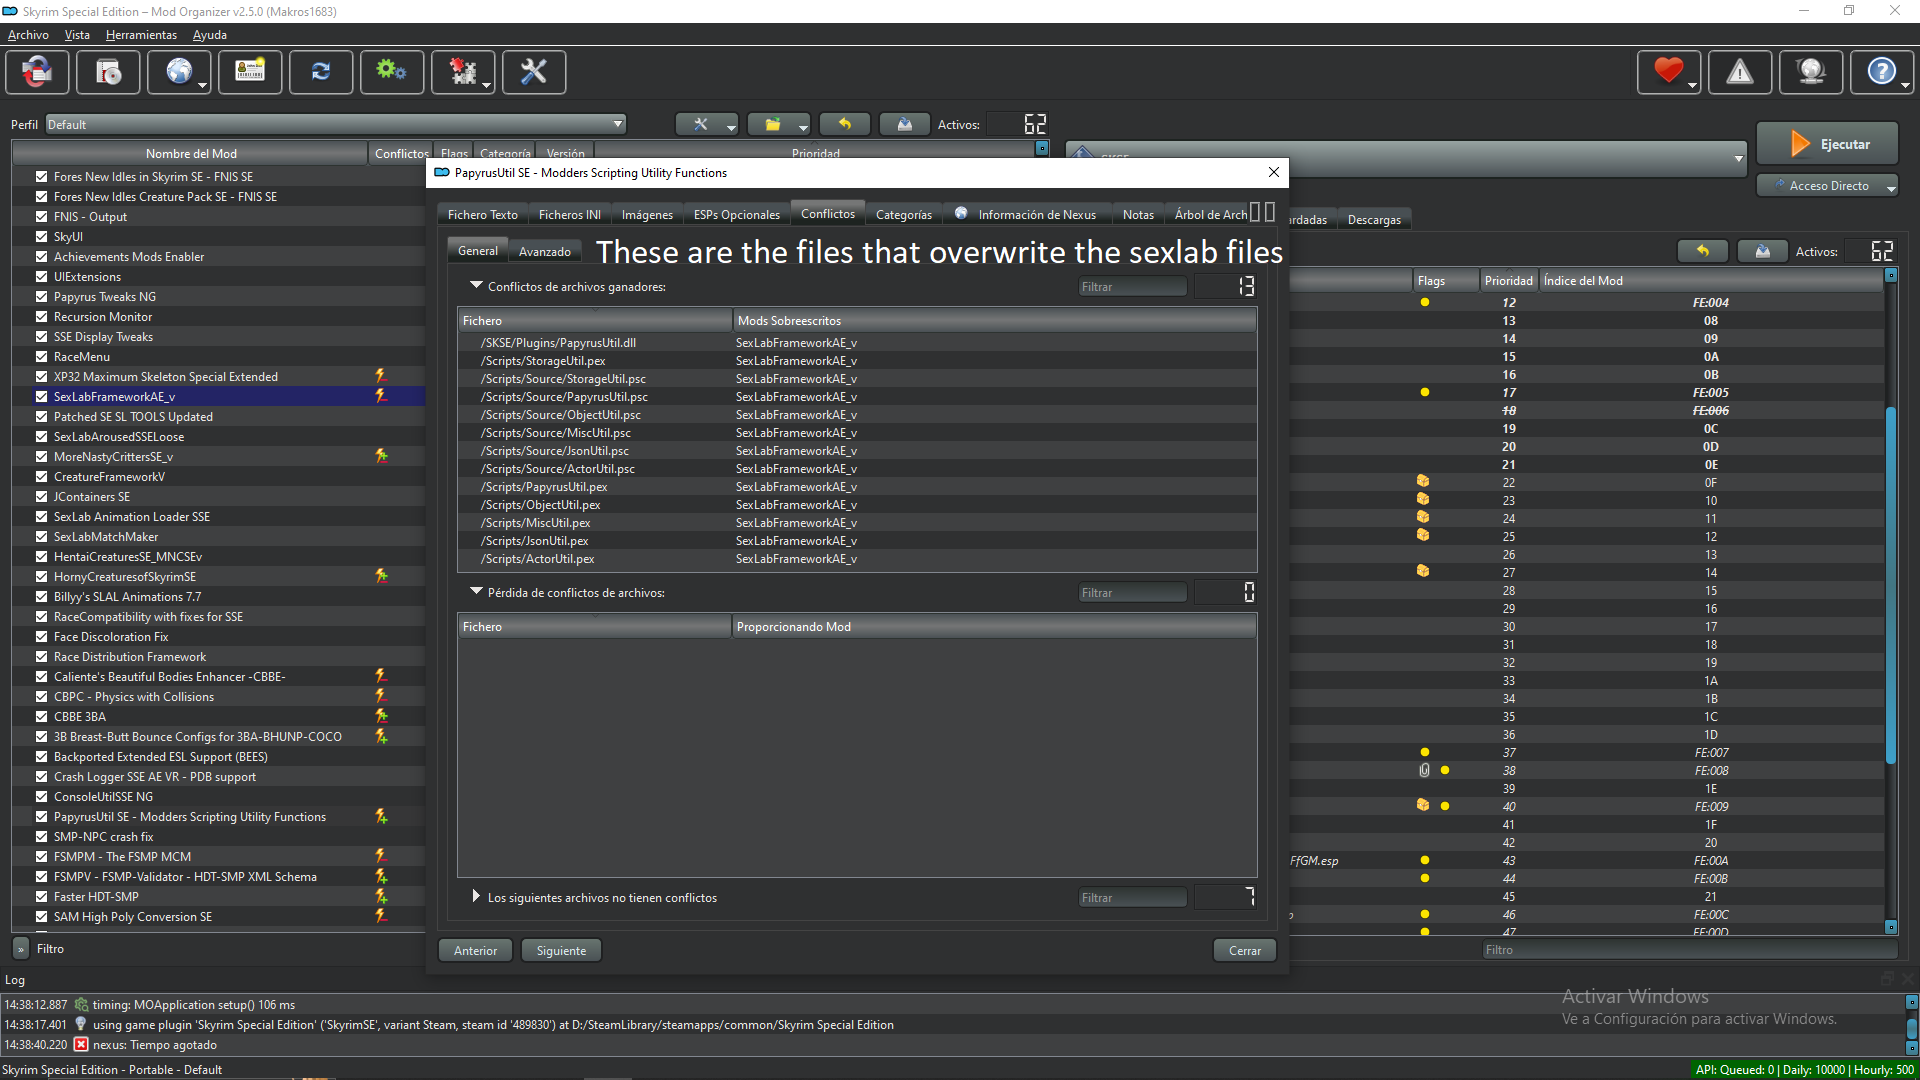Open the Nexus browser globe icon
The image size is (1920, 1080).
[179, 72]
